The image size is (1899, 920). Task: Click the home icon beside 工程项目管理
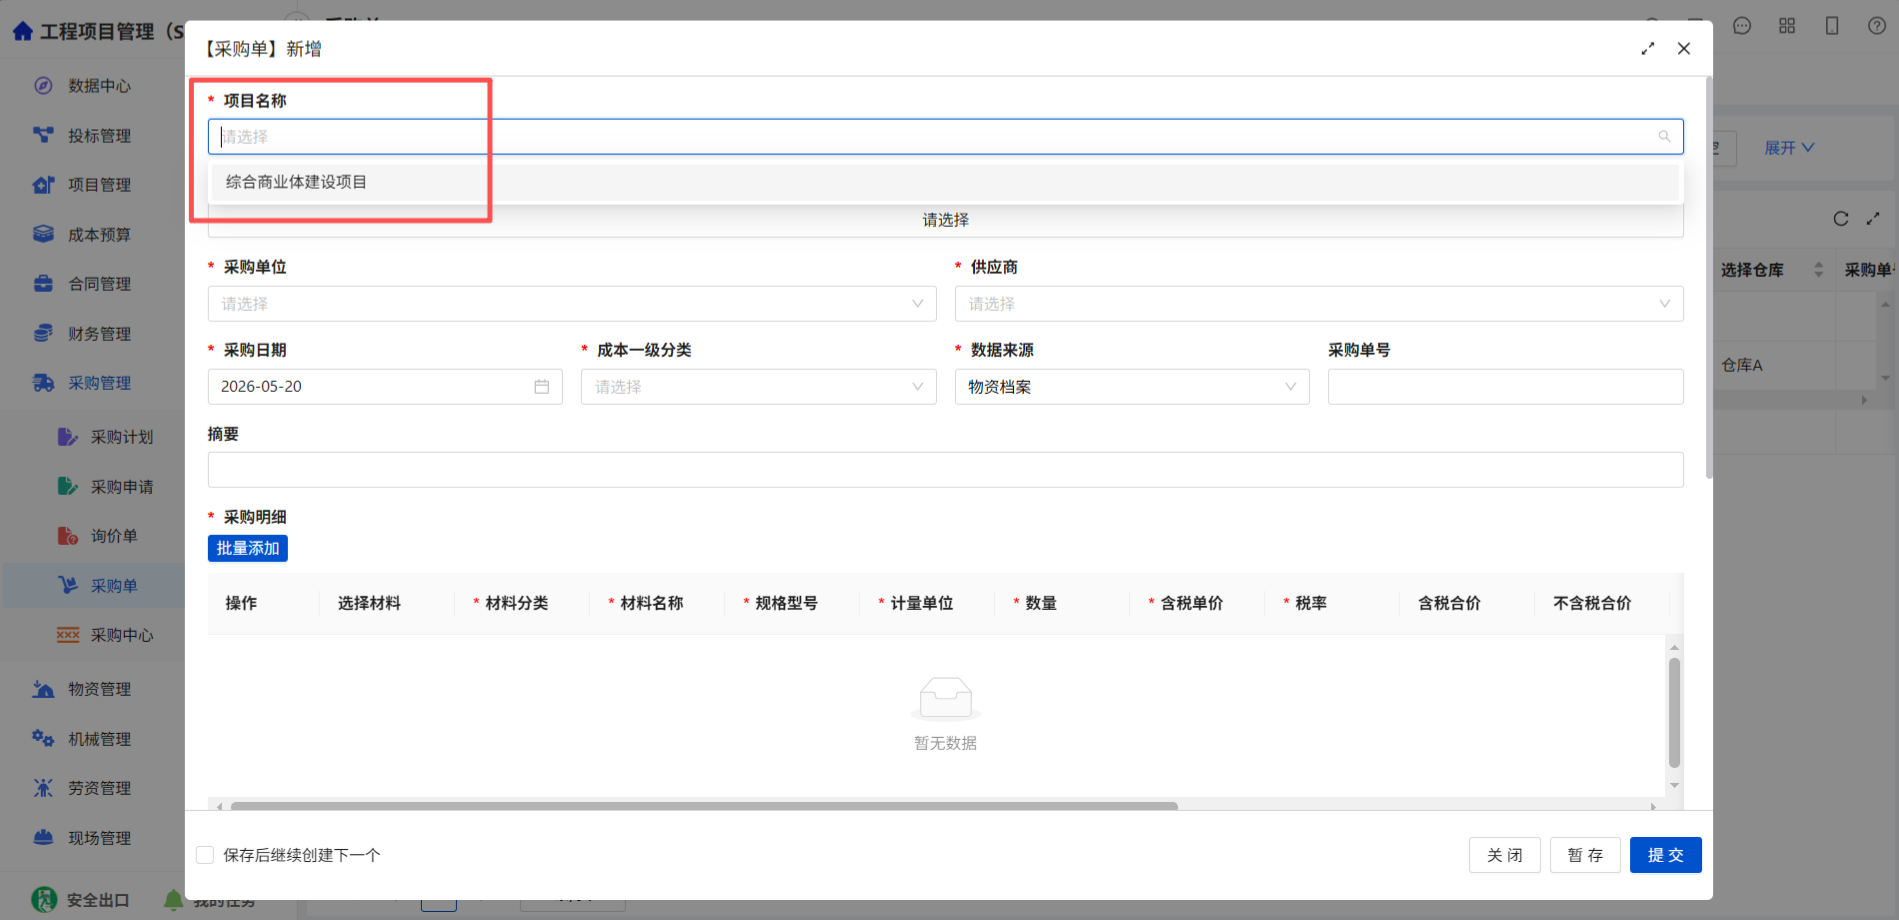[22, 32]
